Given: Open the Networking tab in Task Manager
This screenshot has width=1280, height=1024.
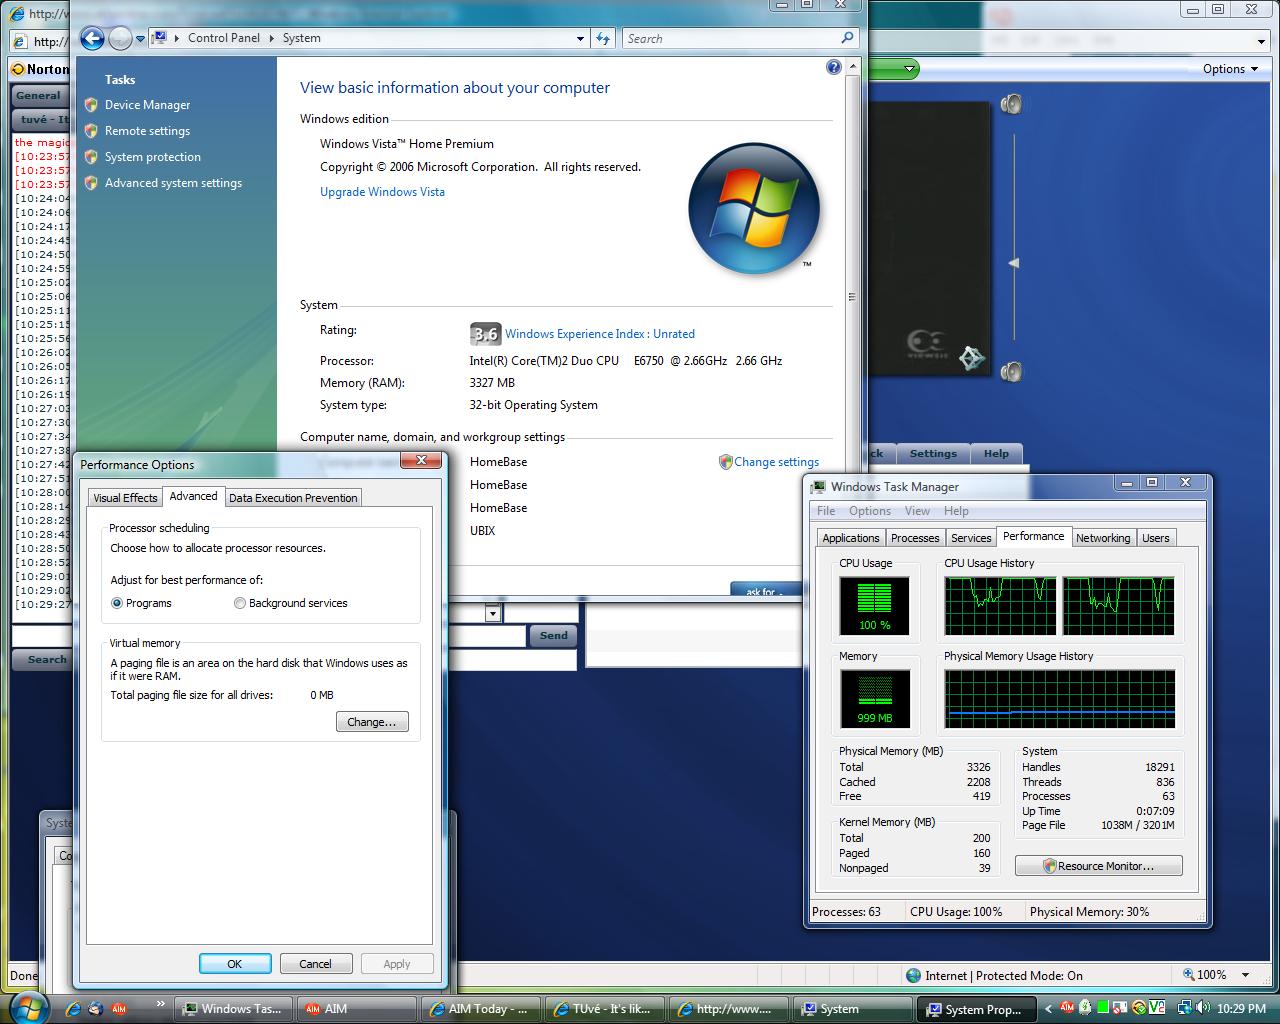Looking at the screenshot, I should pyautogui.click(x=1102, y=538).
